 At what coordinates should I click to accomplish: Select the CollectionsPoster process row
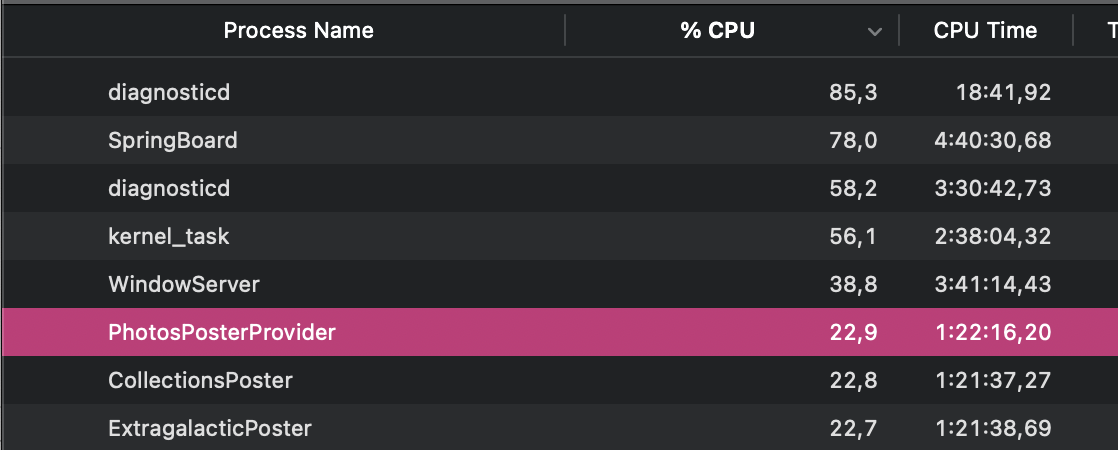pos(200,380)
